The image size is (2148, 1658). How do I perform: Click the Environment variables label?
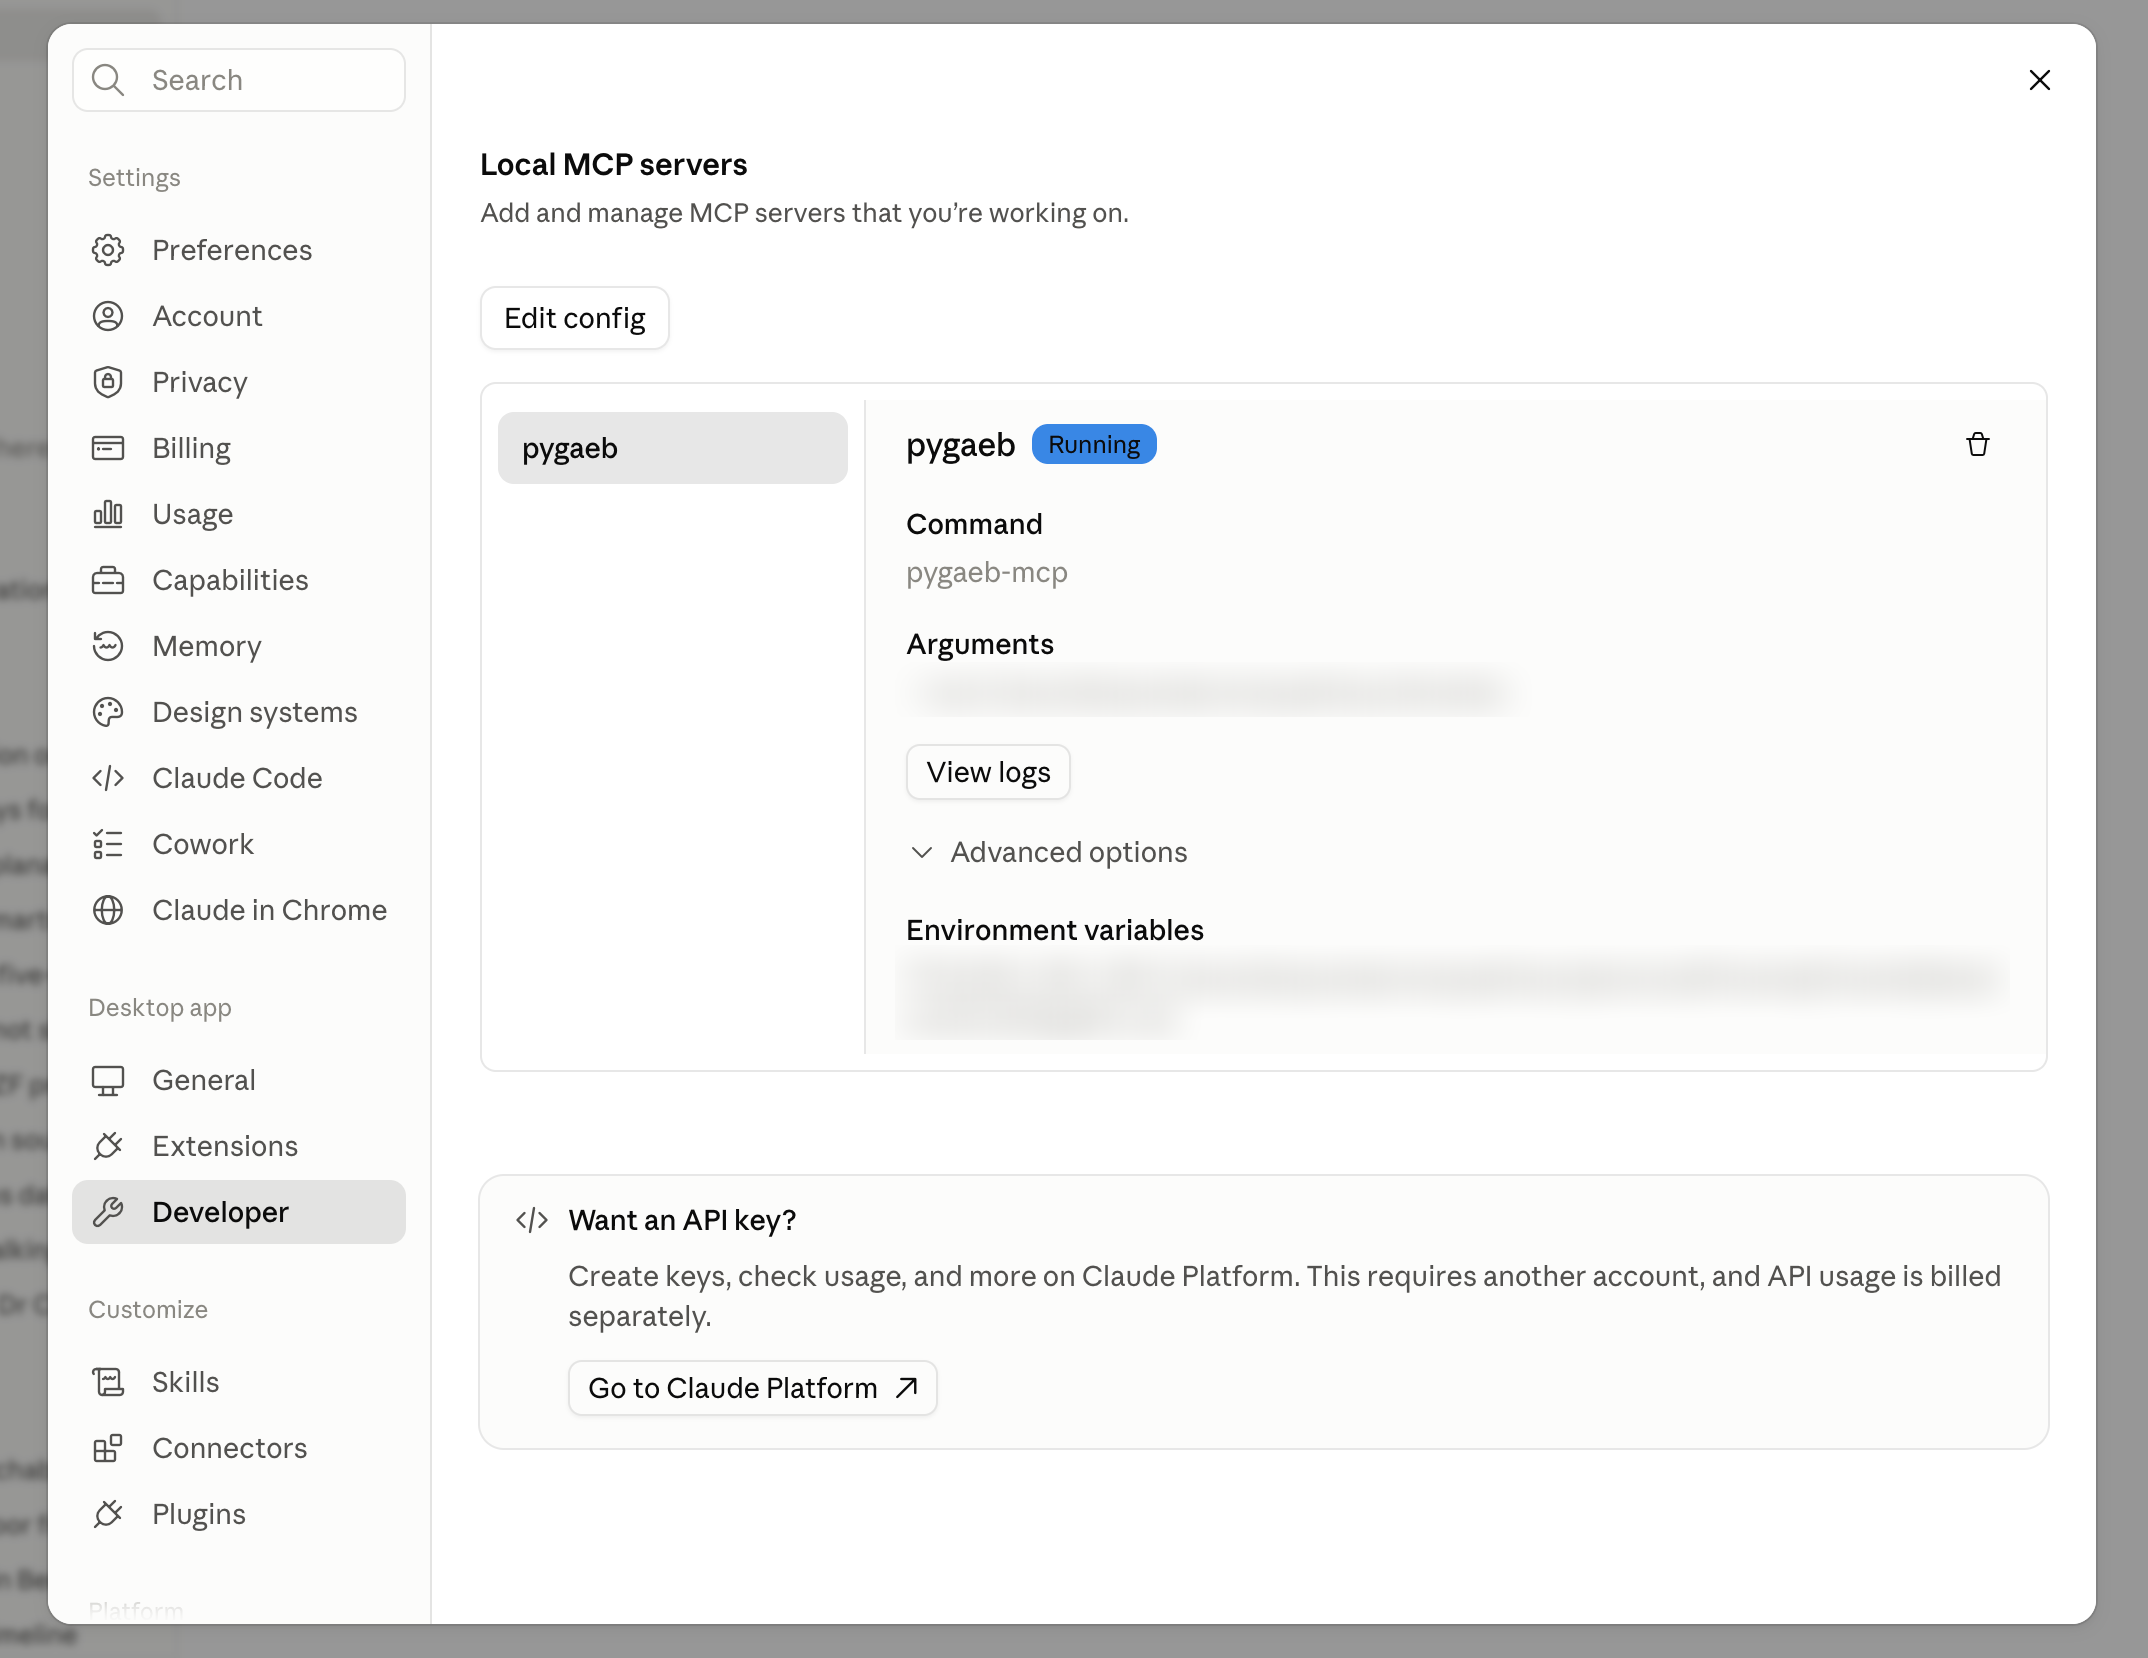pos(1055,930)
